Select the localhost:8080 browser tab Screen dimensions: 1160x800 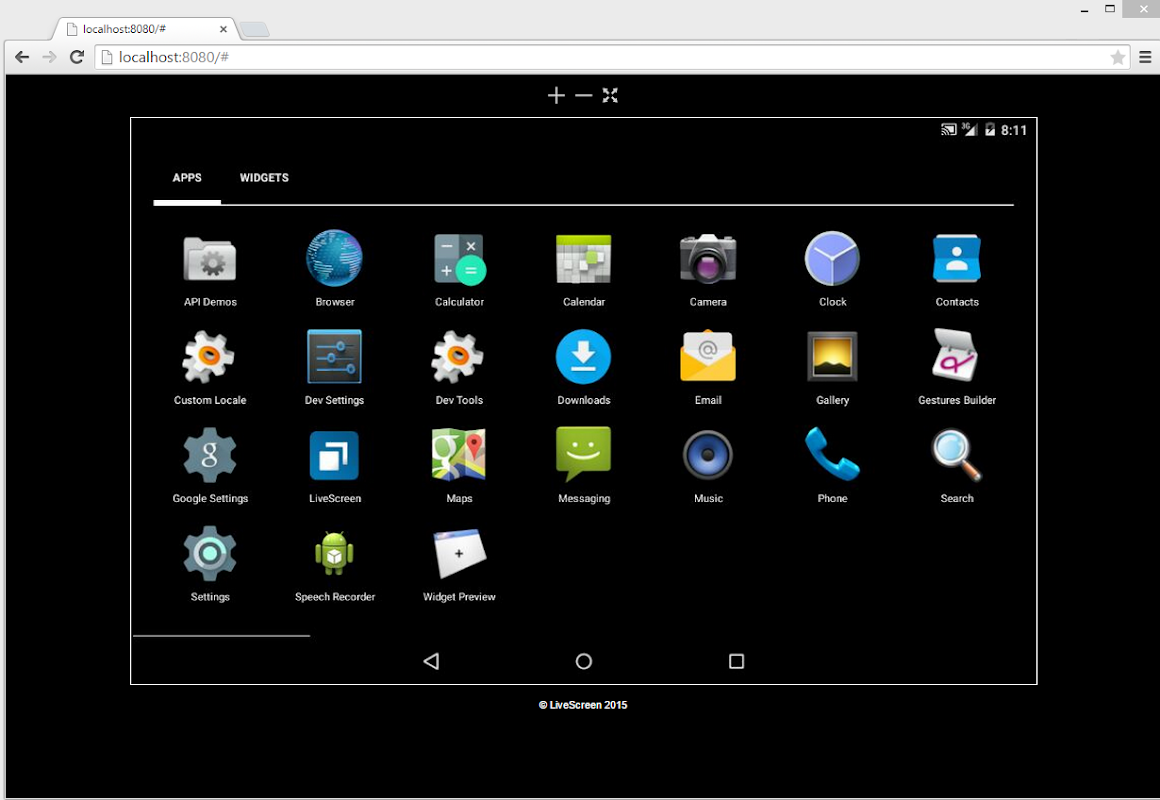145,29
